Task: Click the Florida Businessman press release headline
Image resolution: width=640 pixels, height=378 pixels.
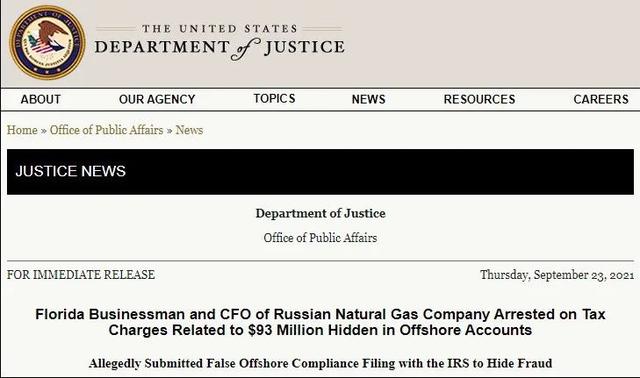Action: tap(320, 322)
